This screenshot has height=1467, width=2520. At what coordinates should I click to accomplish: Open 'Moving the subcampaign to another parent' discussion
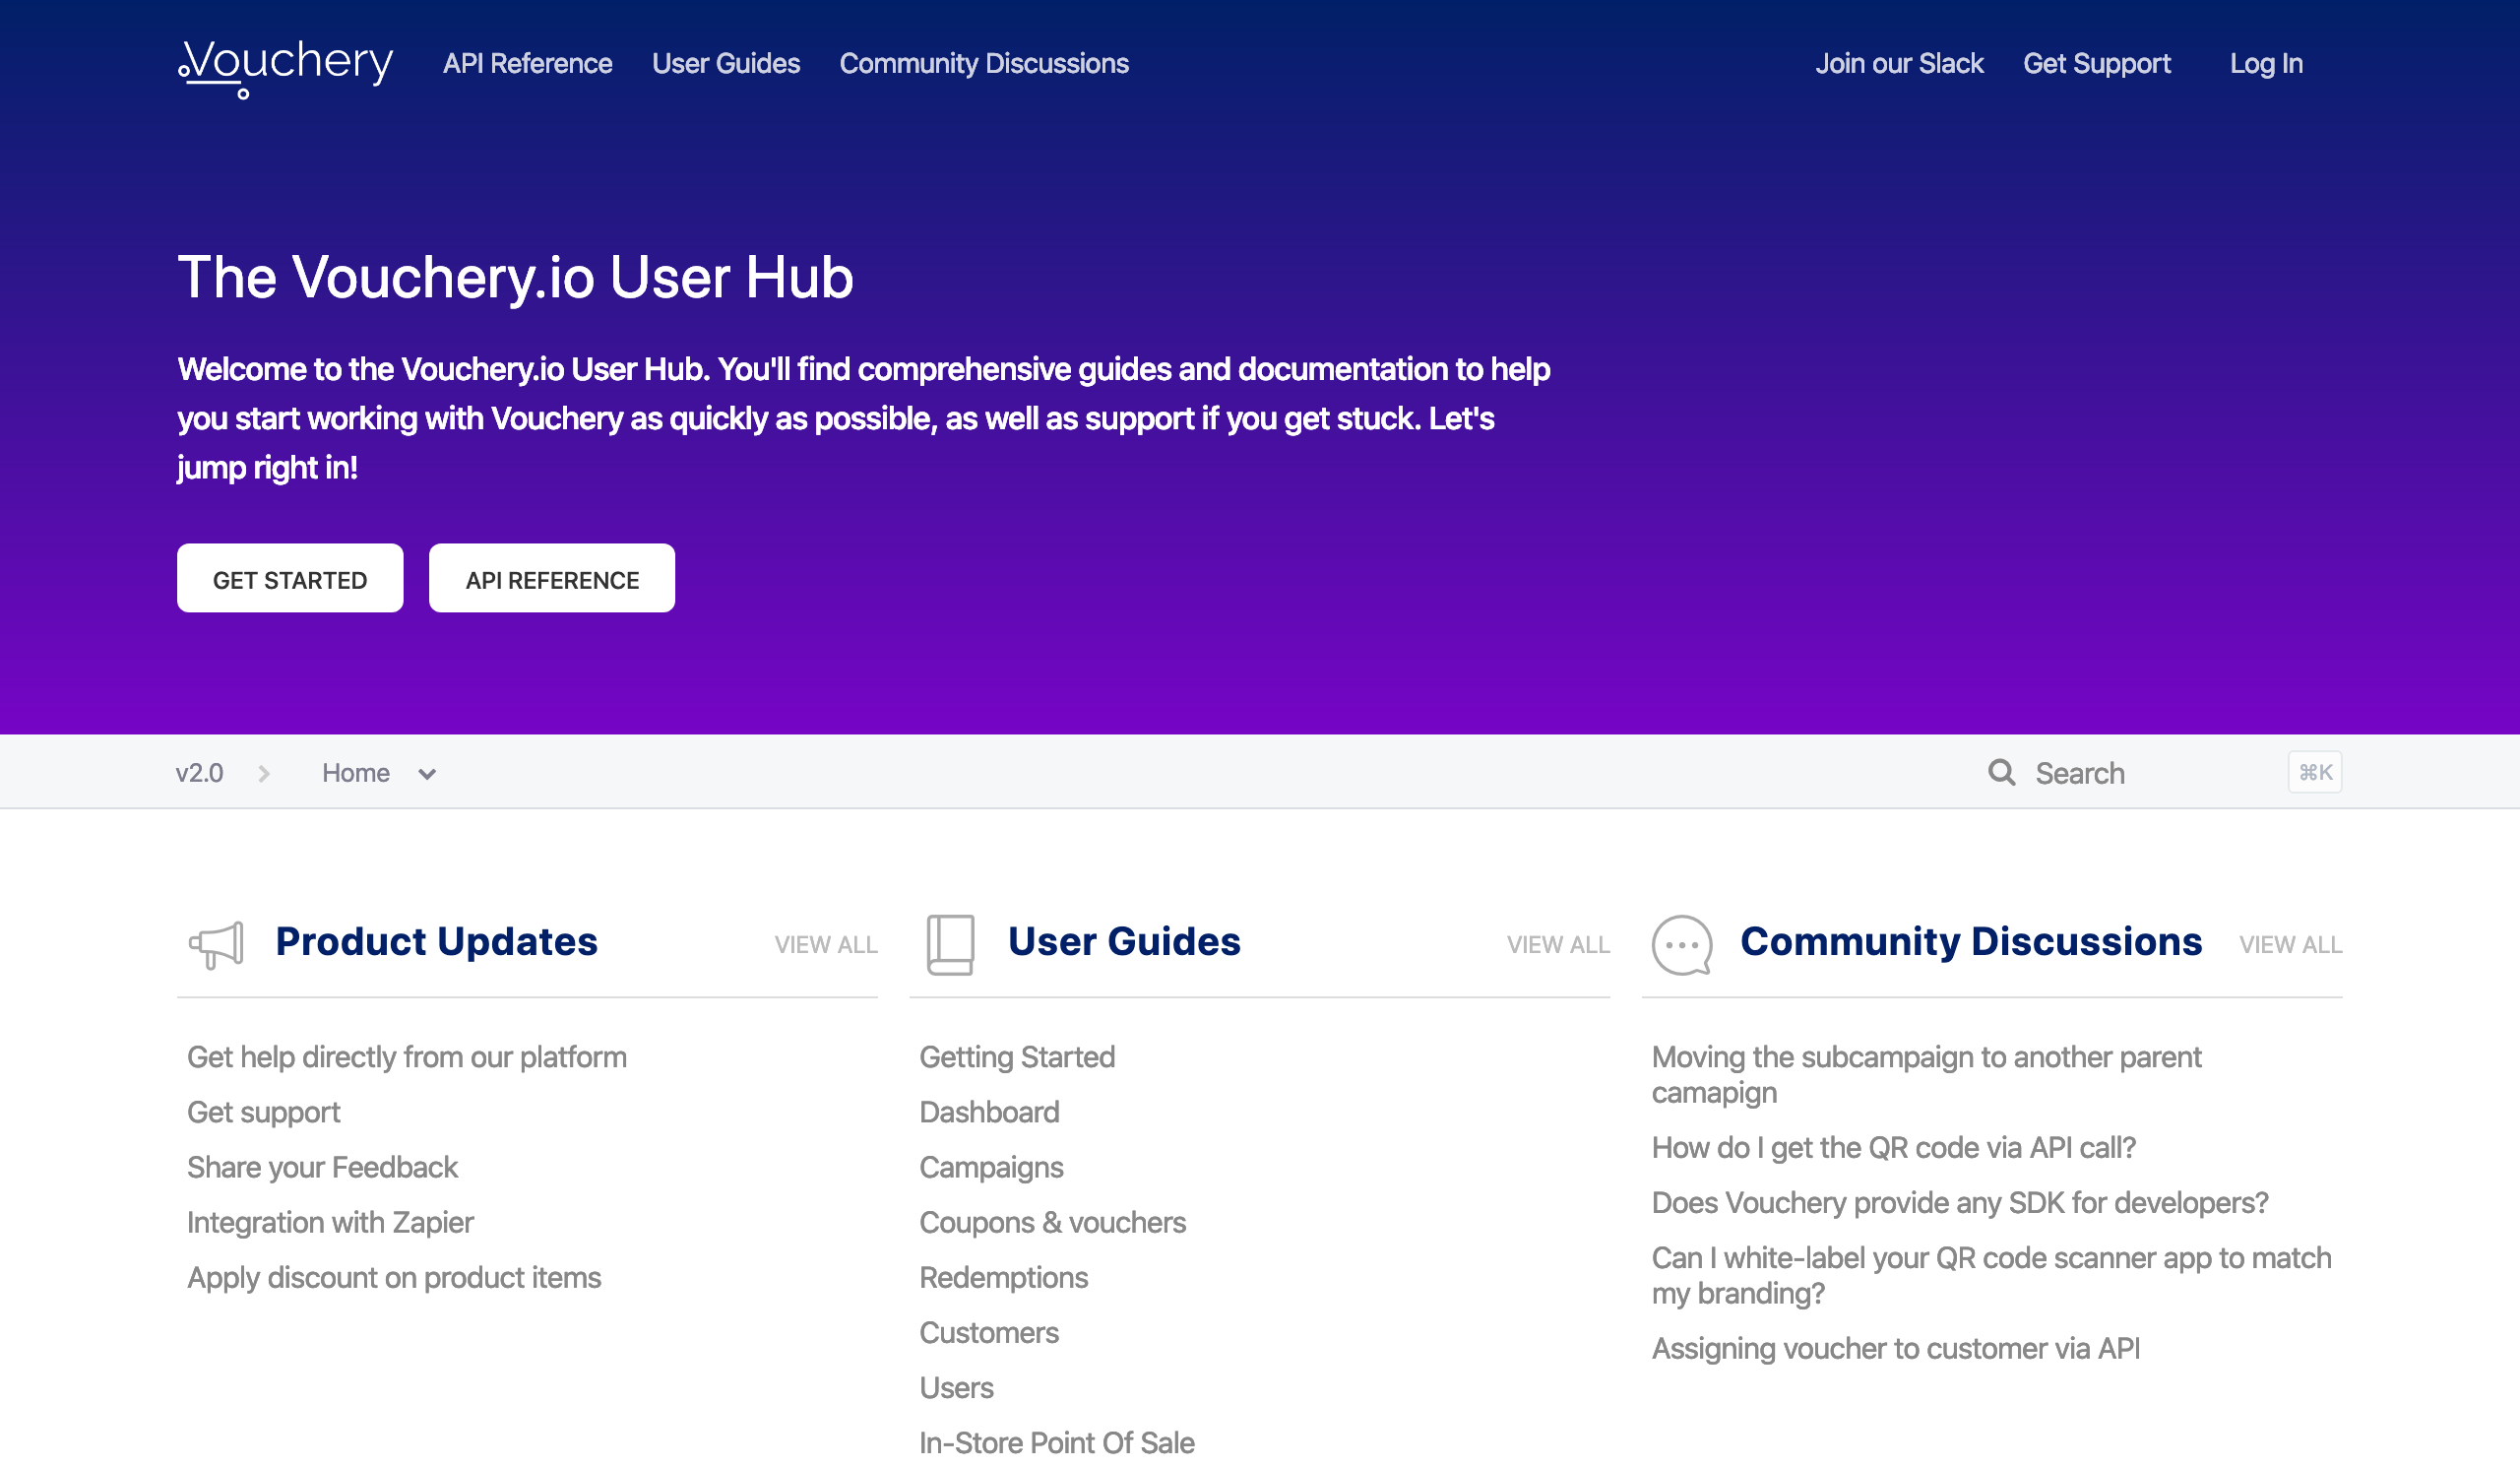(1926, 1074)
